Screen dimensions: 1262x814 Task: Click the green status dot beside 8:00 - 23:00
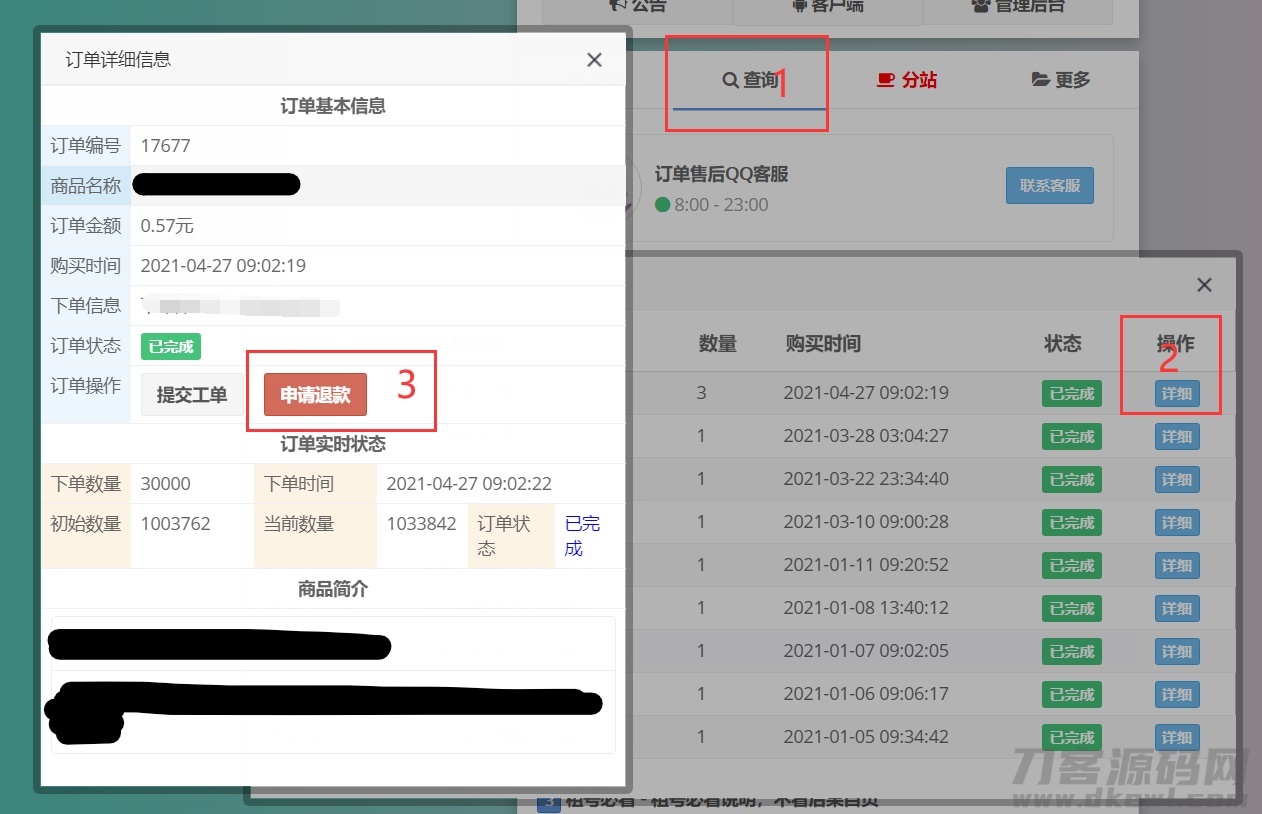click(663, 204)
